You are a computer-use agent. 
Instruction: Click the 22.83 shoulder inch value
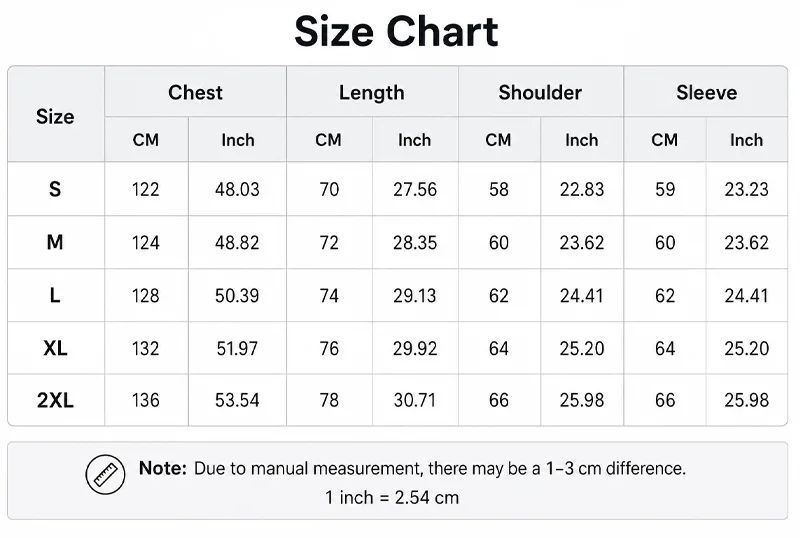click(x=582, y=189)
